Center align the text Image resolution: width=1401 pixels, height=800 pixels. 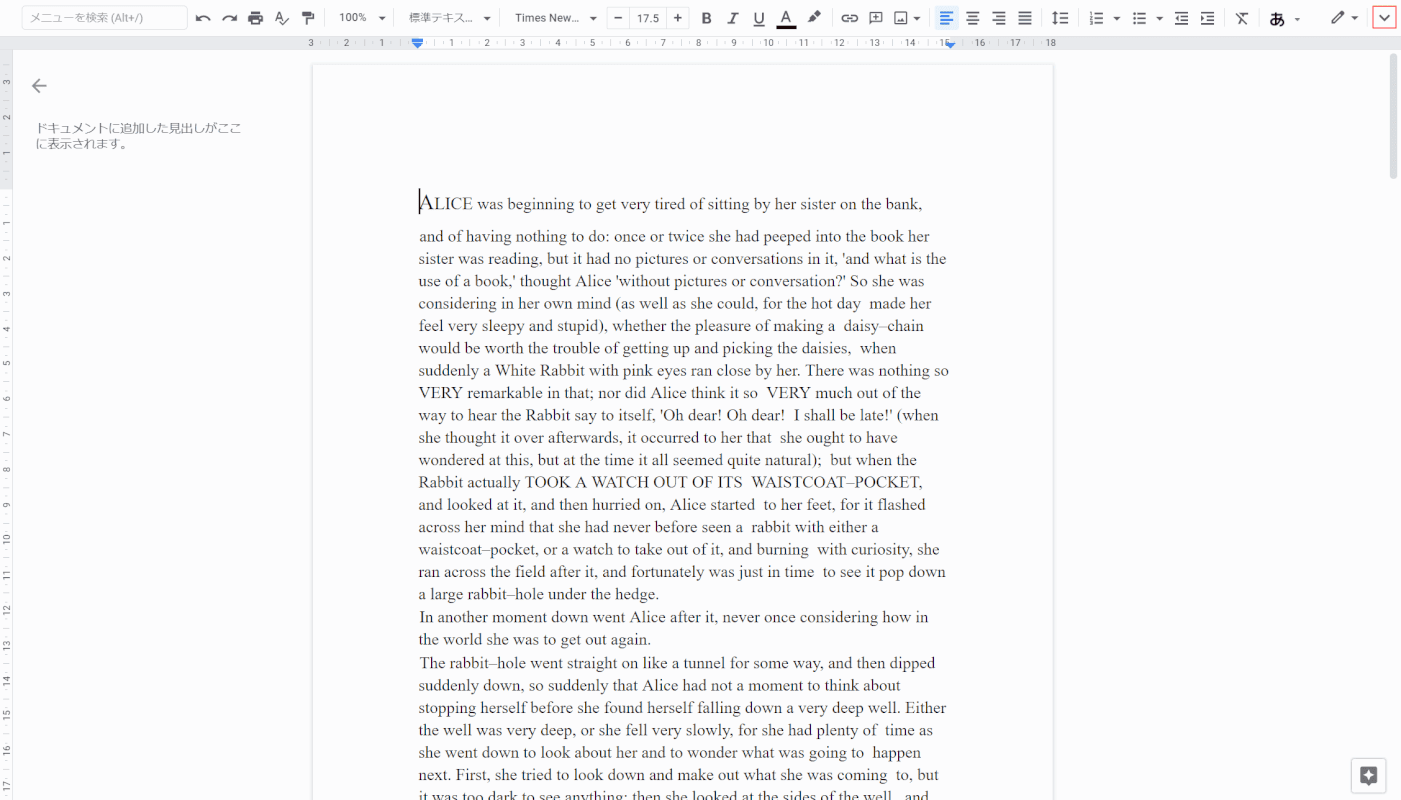tap(972, 18)
